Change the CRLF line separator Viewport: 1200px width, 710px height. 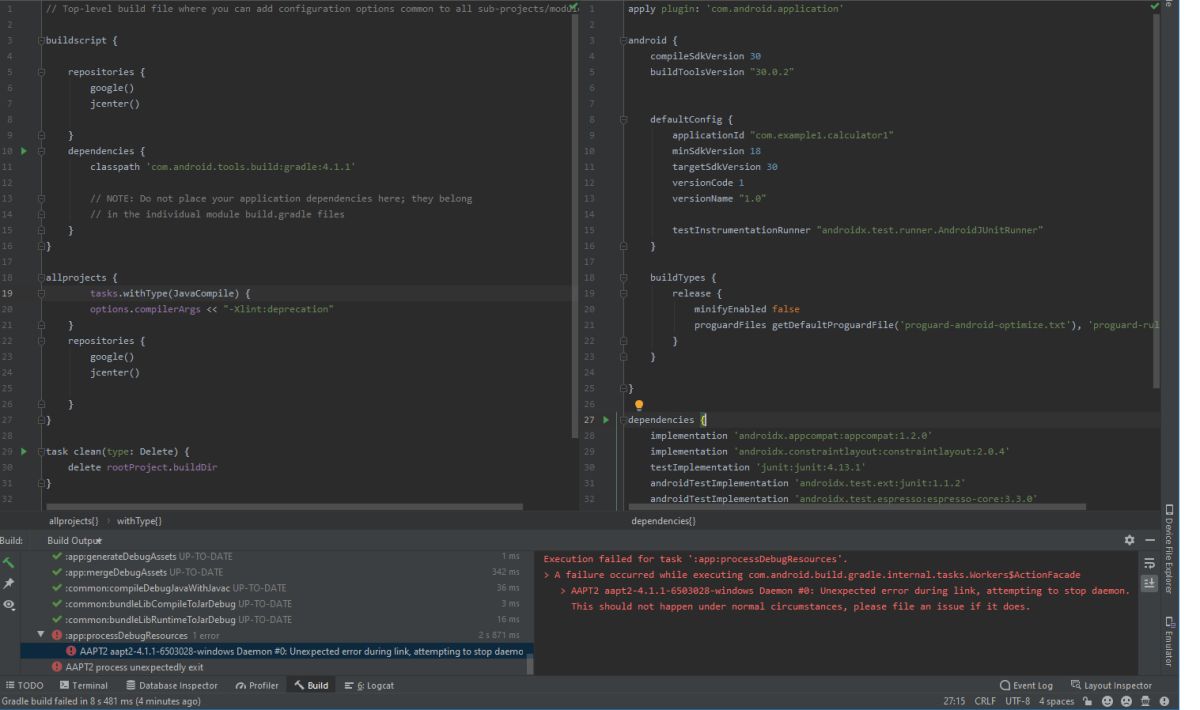point(985,701)
